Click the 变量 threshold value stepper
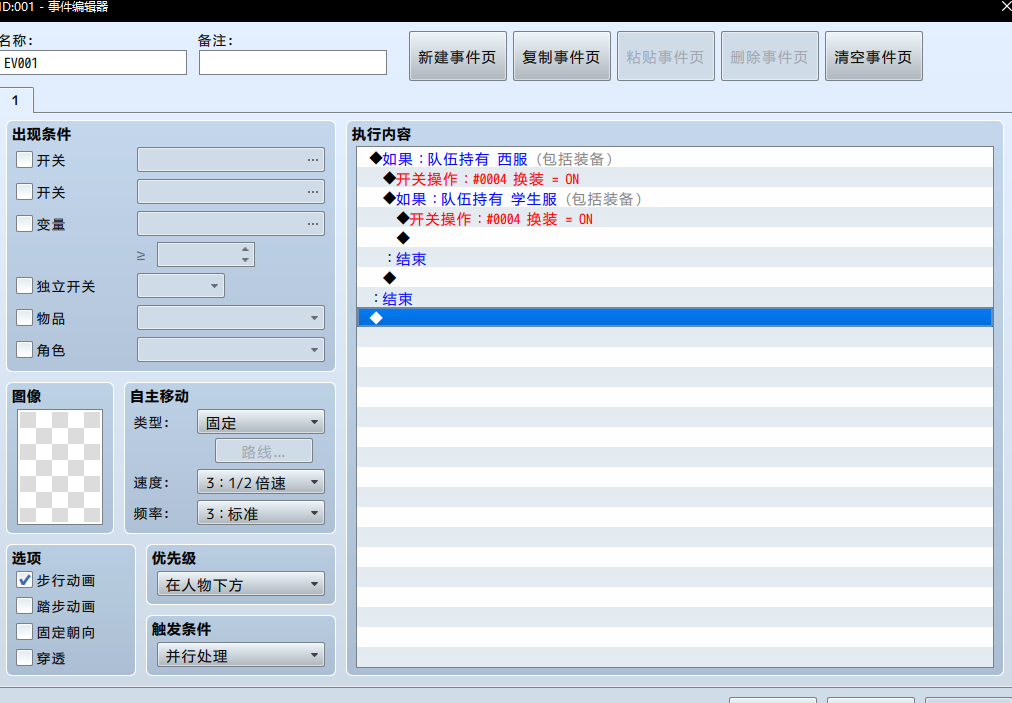 point(205,255)
